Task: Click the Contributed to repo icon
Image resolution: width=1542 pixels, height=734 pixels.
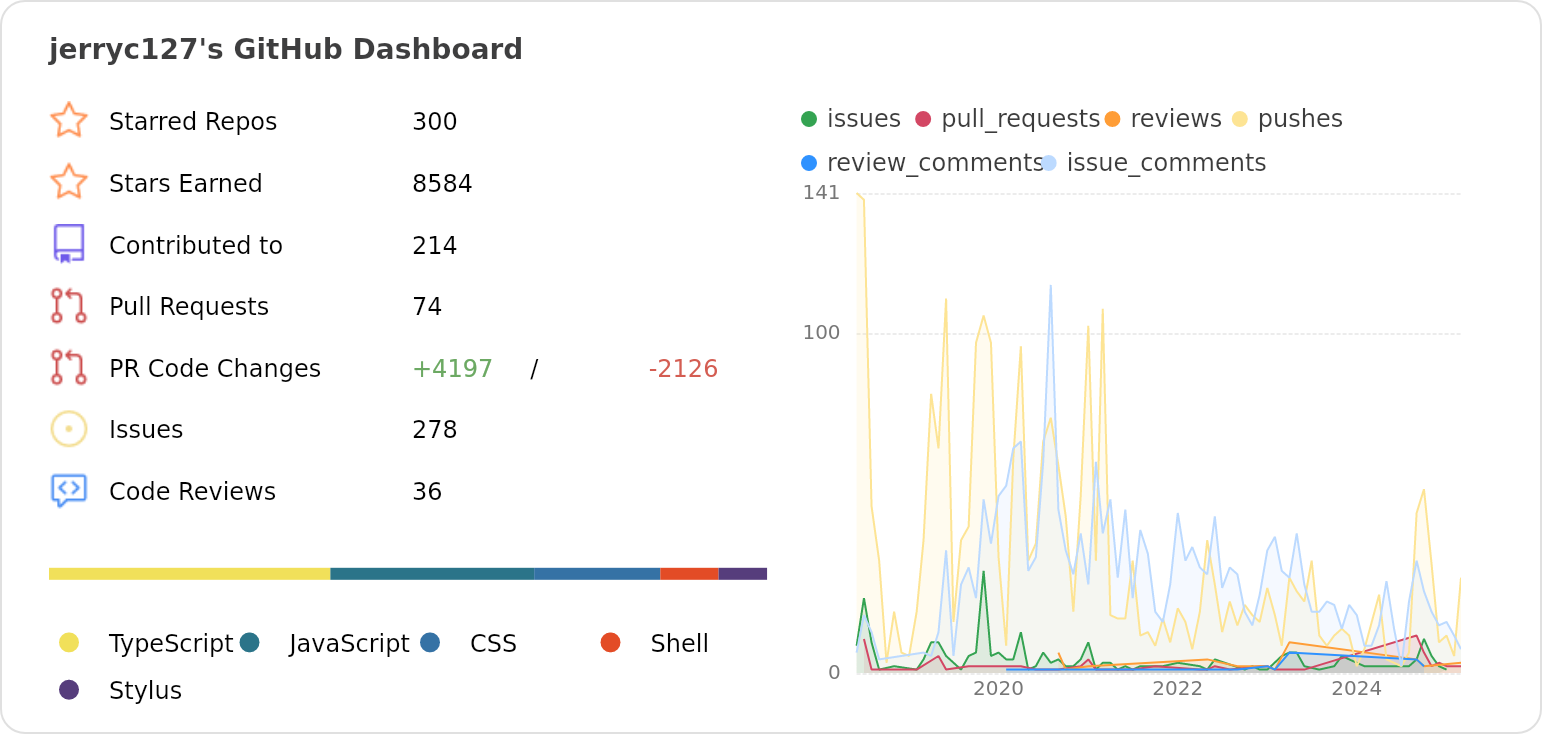Action: click(69, 244)
